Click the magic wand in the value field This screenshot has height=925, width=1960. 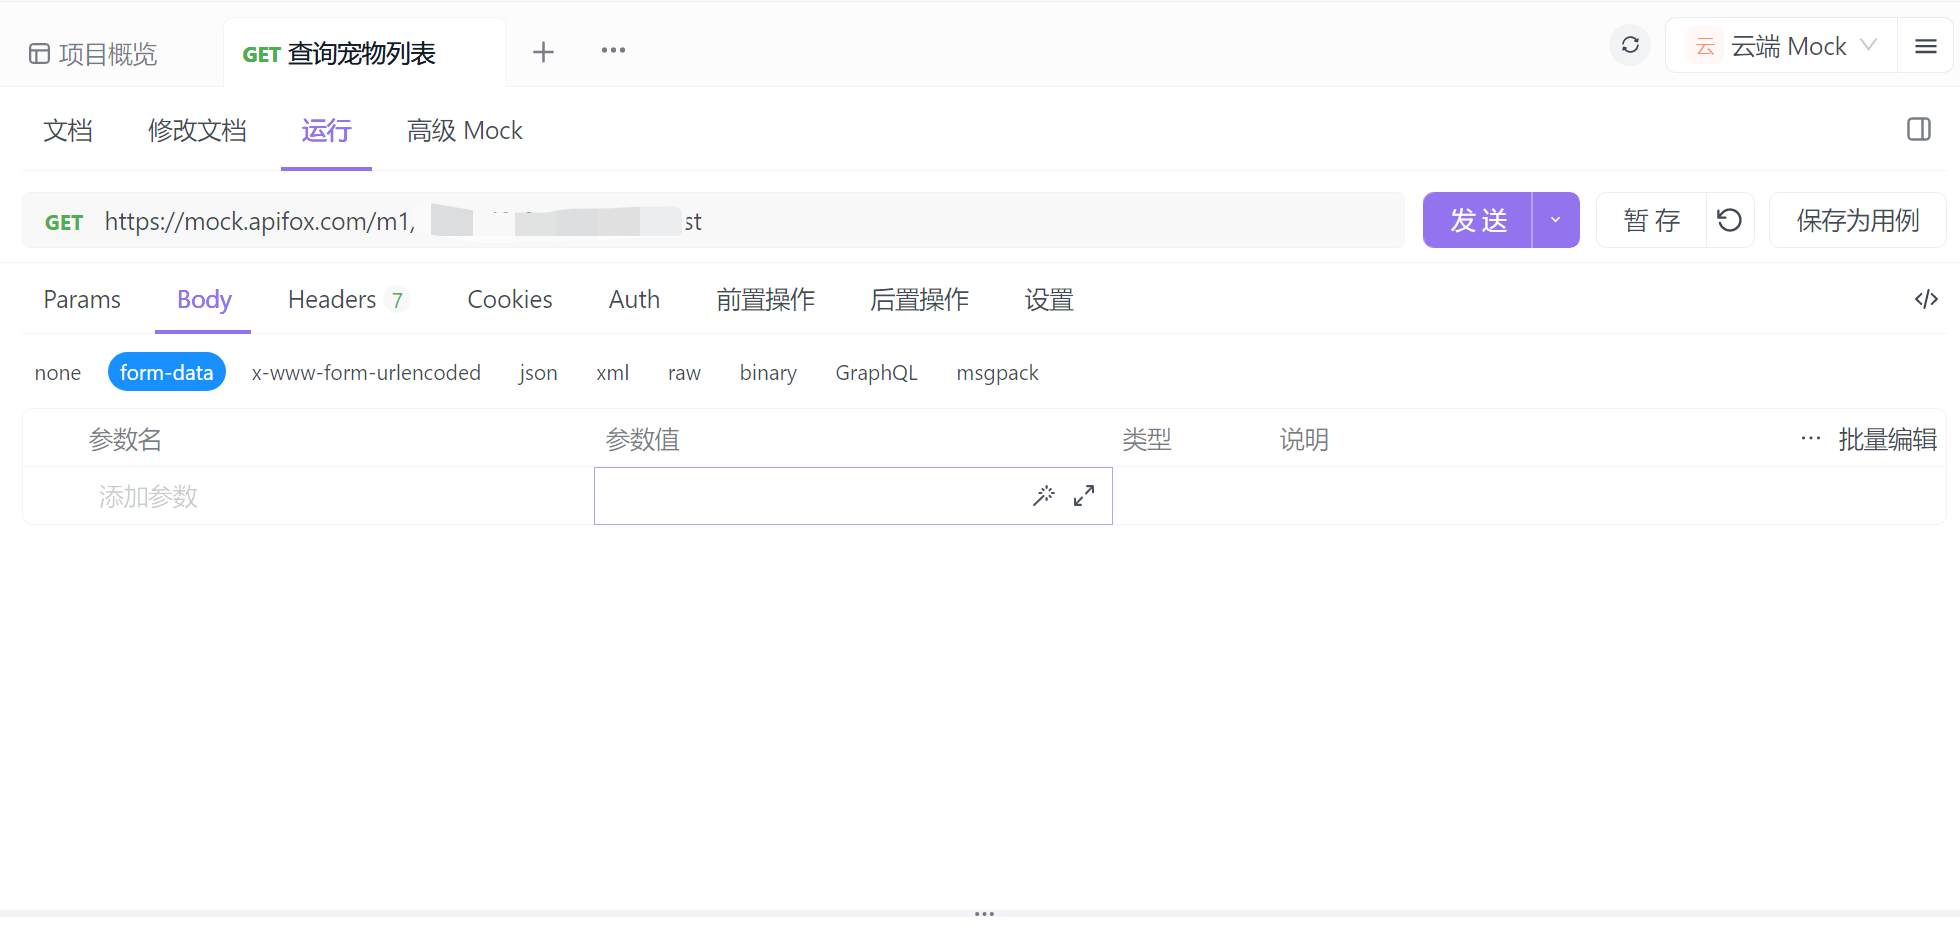pyautogui.click(x=1044, y=495)
